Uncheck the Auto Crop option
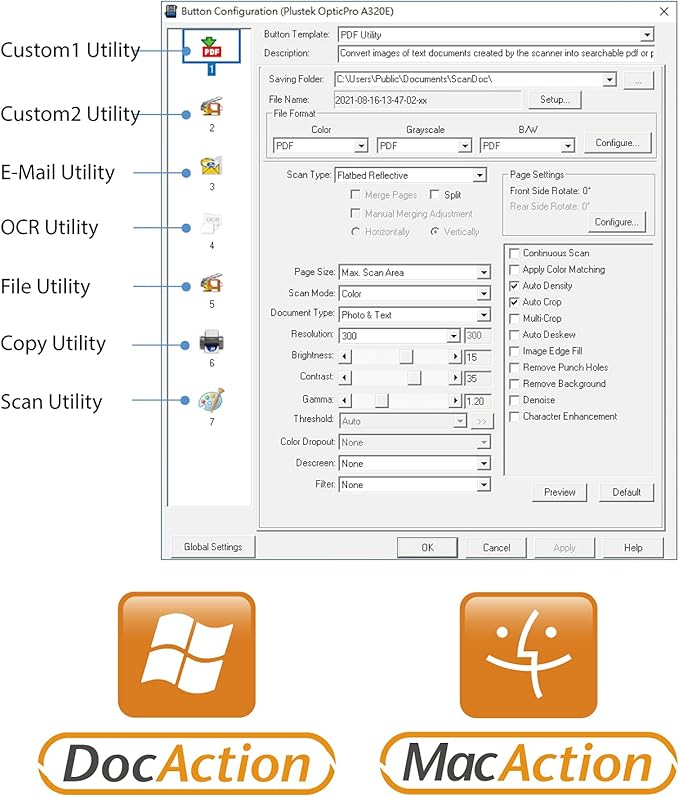Screen dimensions: 679x797 coord(514,302)
